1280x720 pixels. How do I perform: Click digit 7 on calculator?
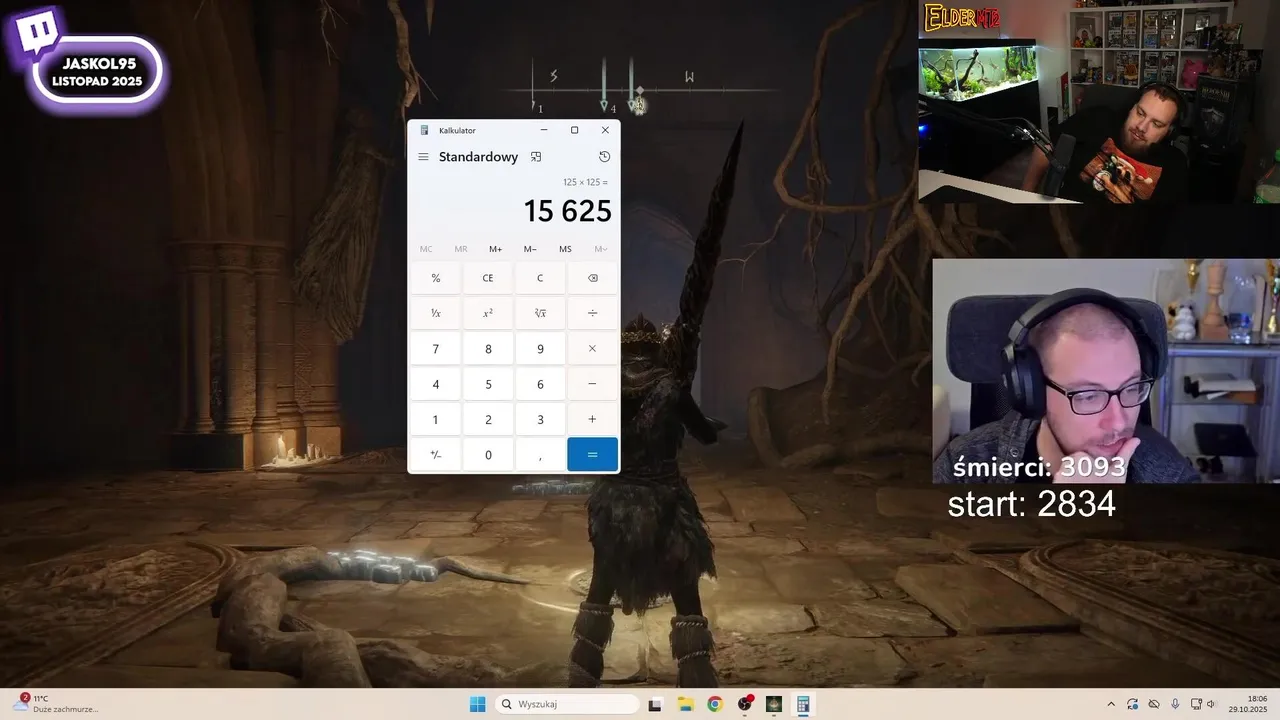(x=435, y=349)
